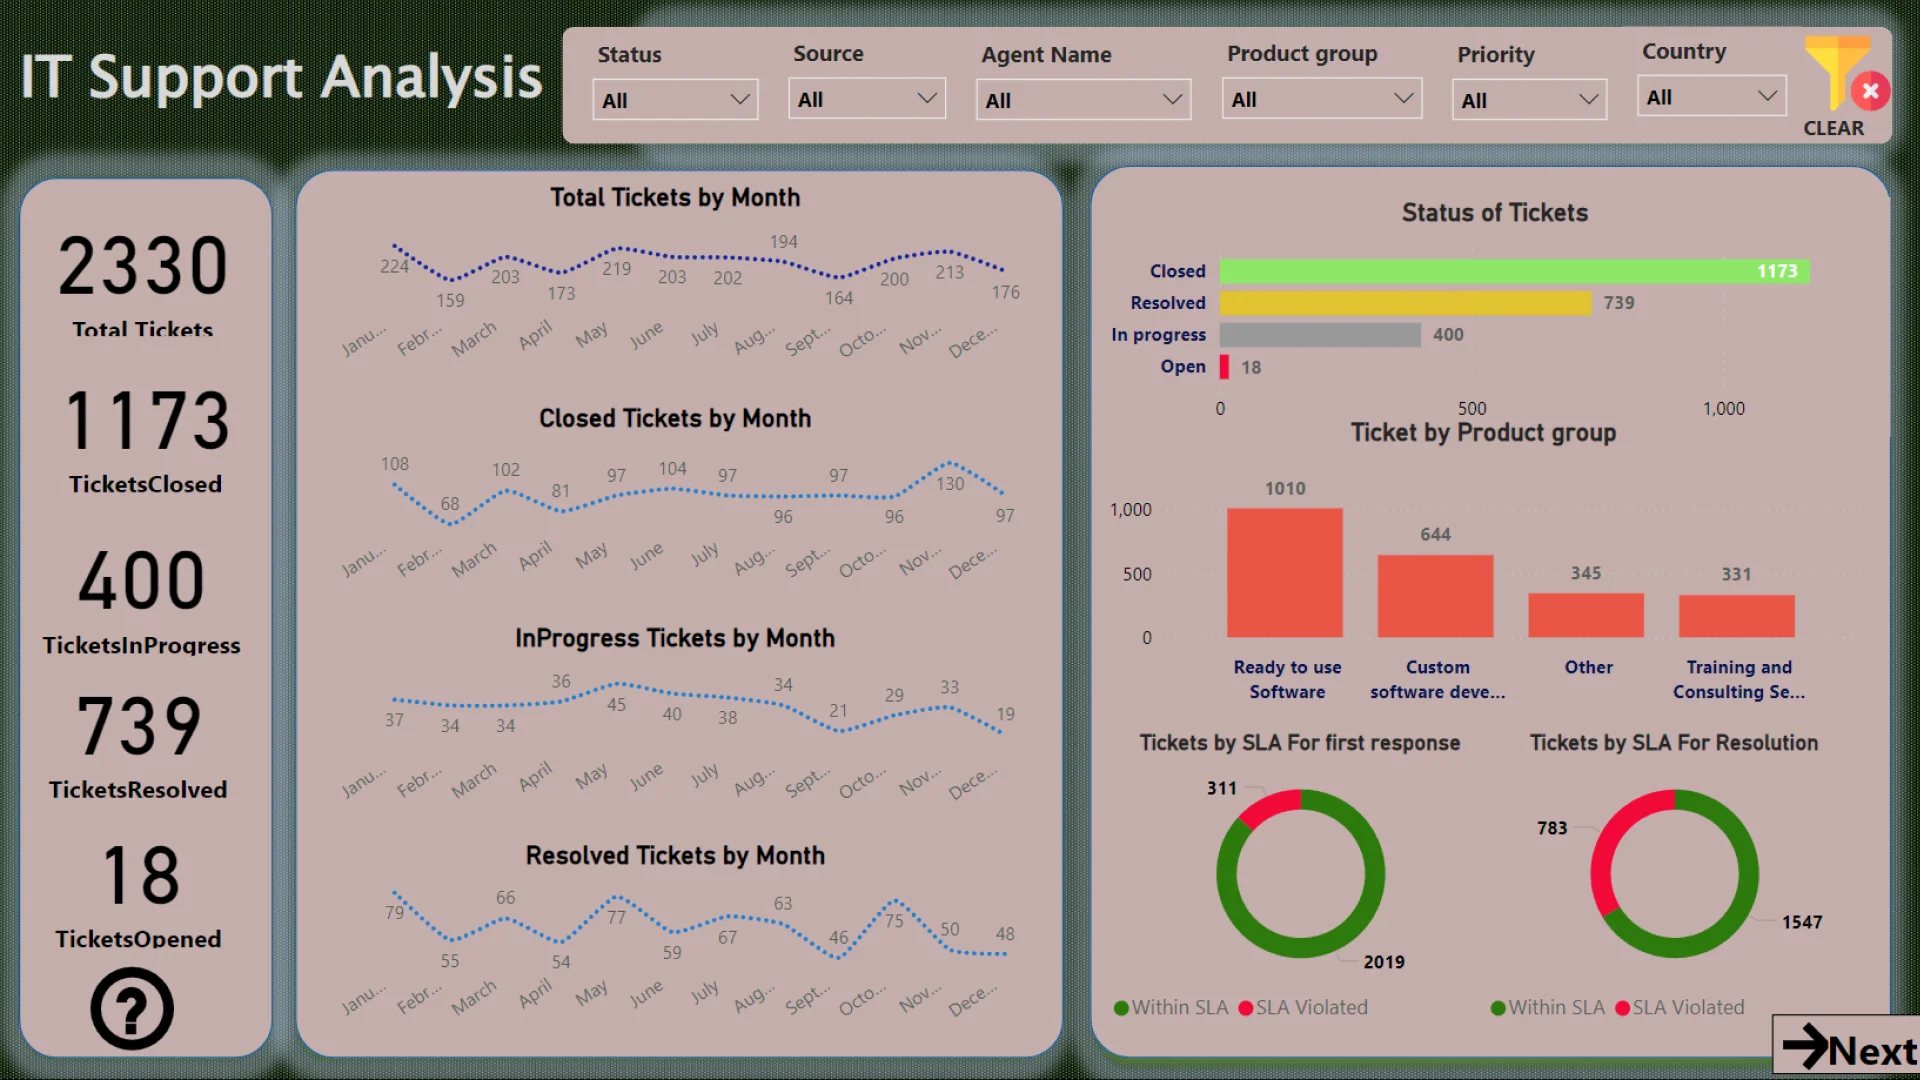1920x1080 pixels.
Task: Click the Closed Tickets by Month title
Action: [675, 419]
